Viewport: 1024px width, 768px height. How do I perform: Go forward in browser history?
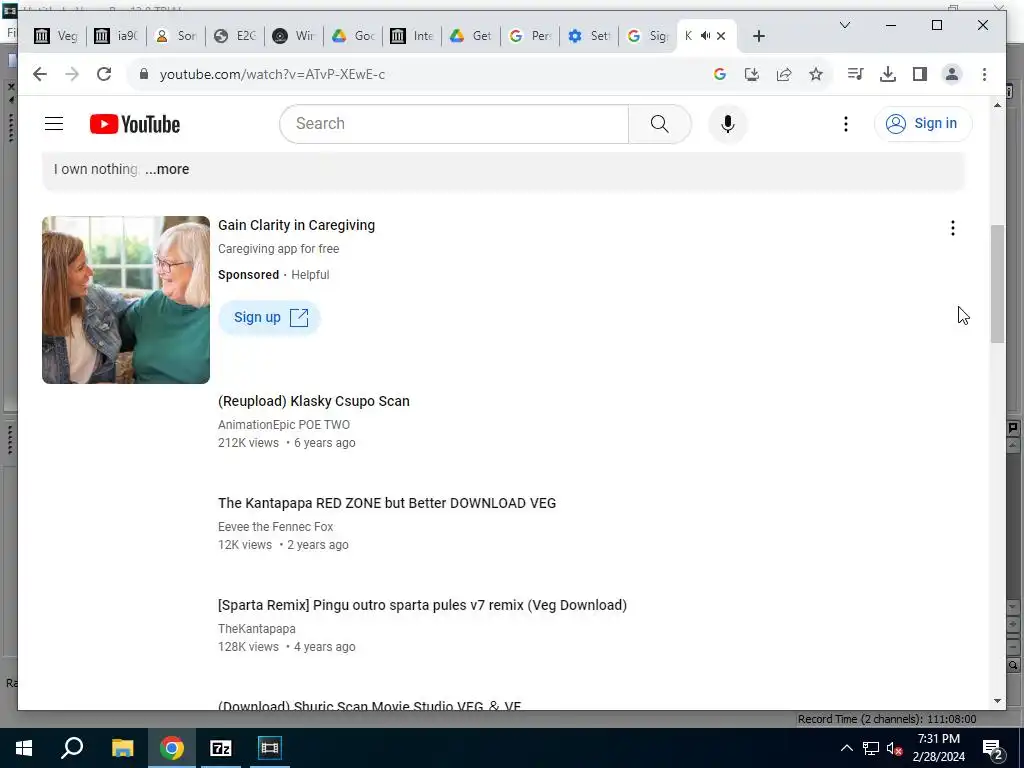click(72, 74)
